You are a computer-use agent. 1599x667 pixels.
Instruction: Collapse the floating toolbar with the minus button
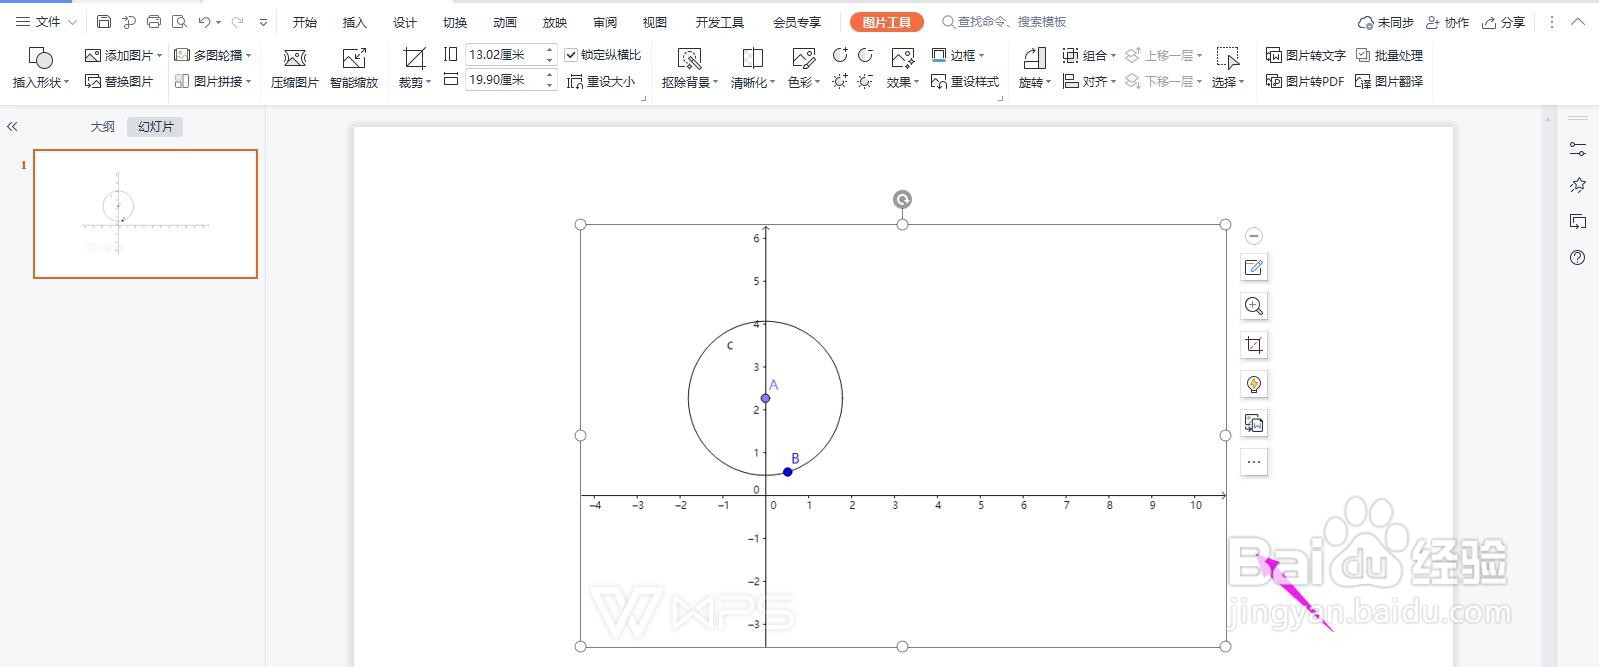(x=1254, y=236)
